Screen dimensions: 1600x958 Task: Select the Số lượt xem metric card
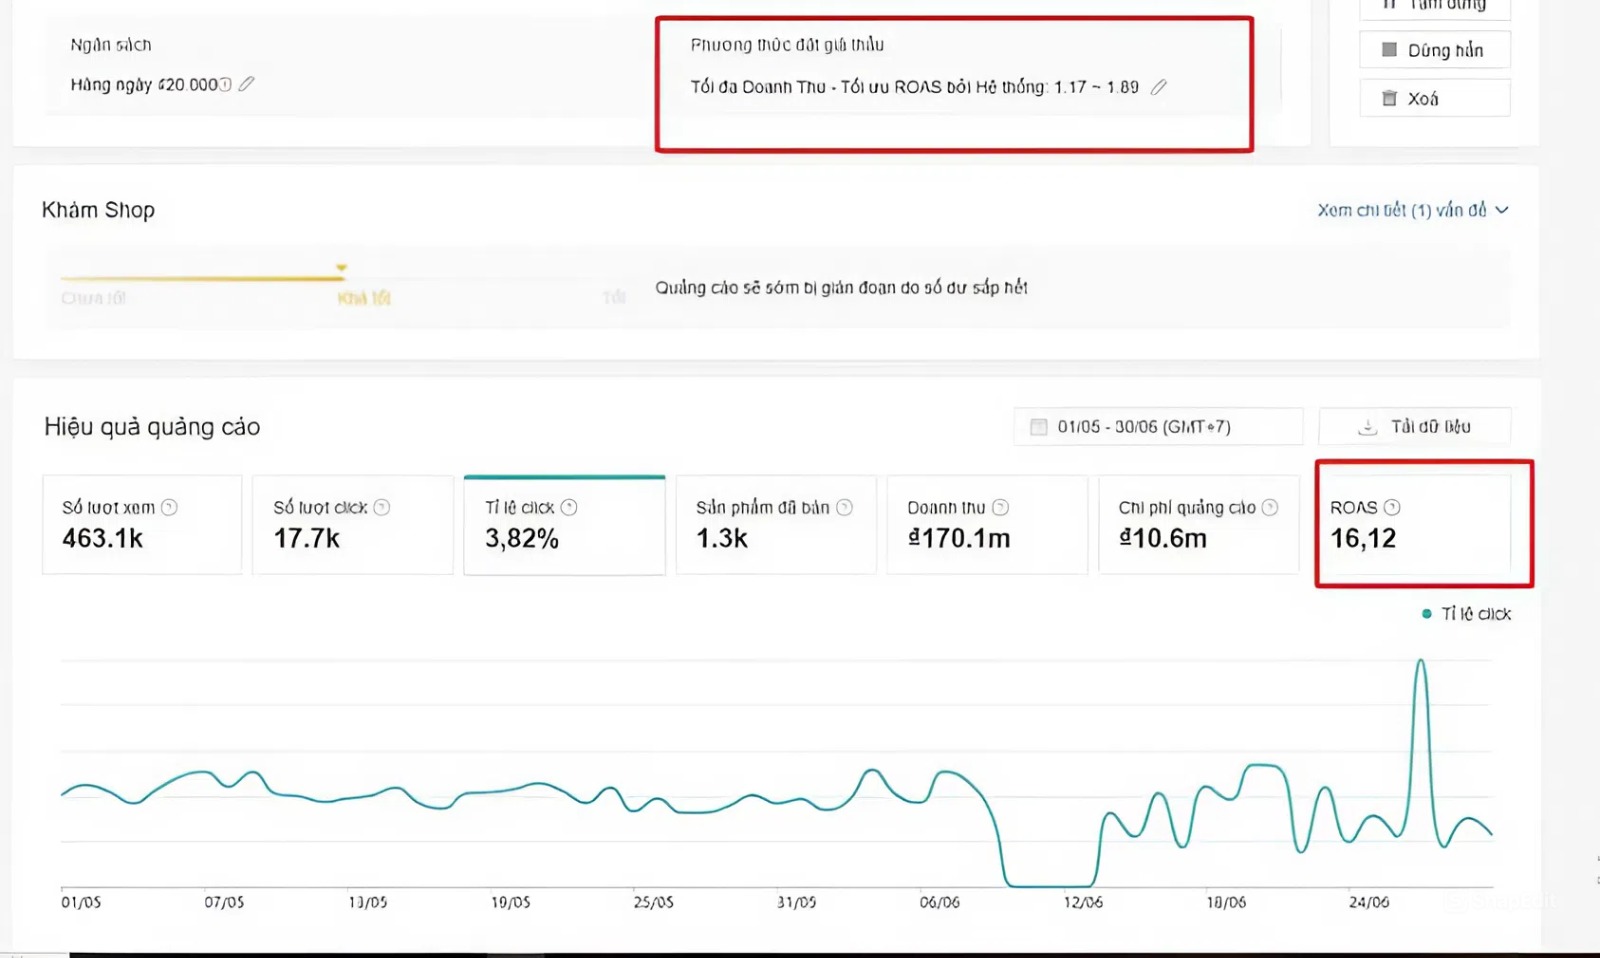click(x=141, y=525)
